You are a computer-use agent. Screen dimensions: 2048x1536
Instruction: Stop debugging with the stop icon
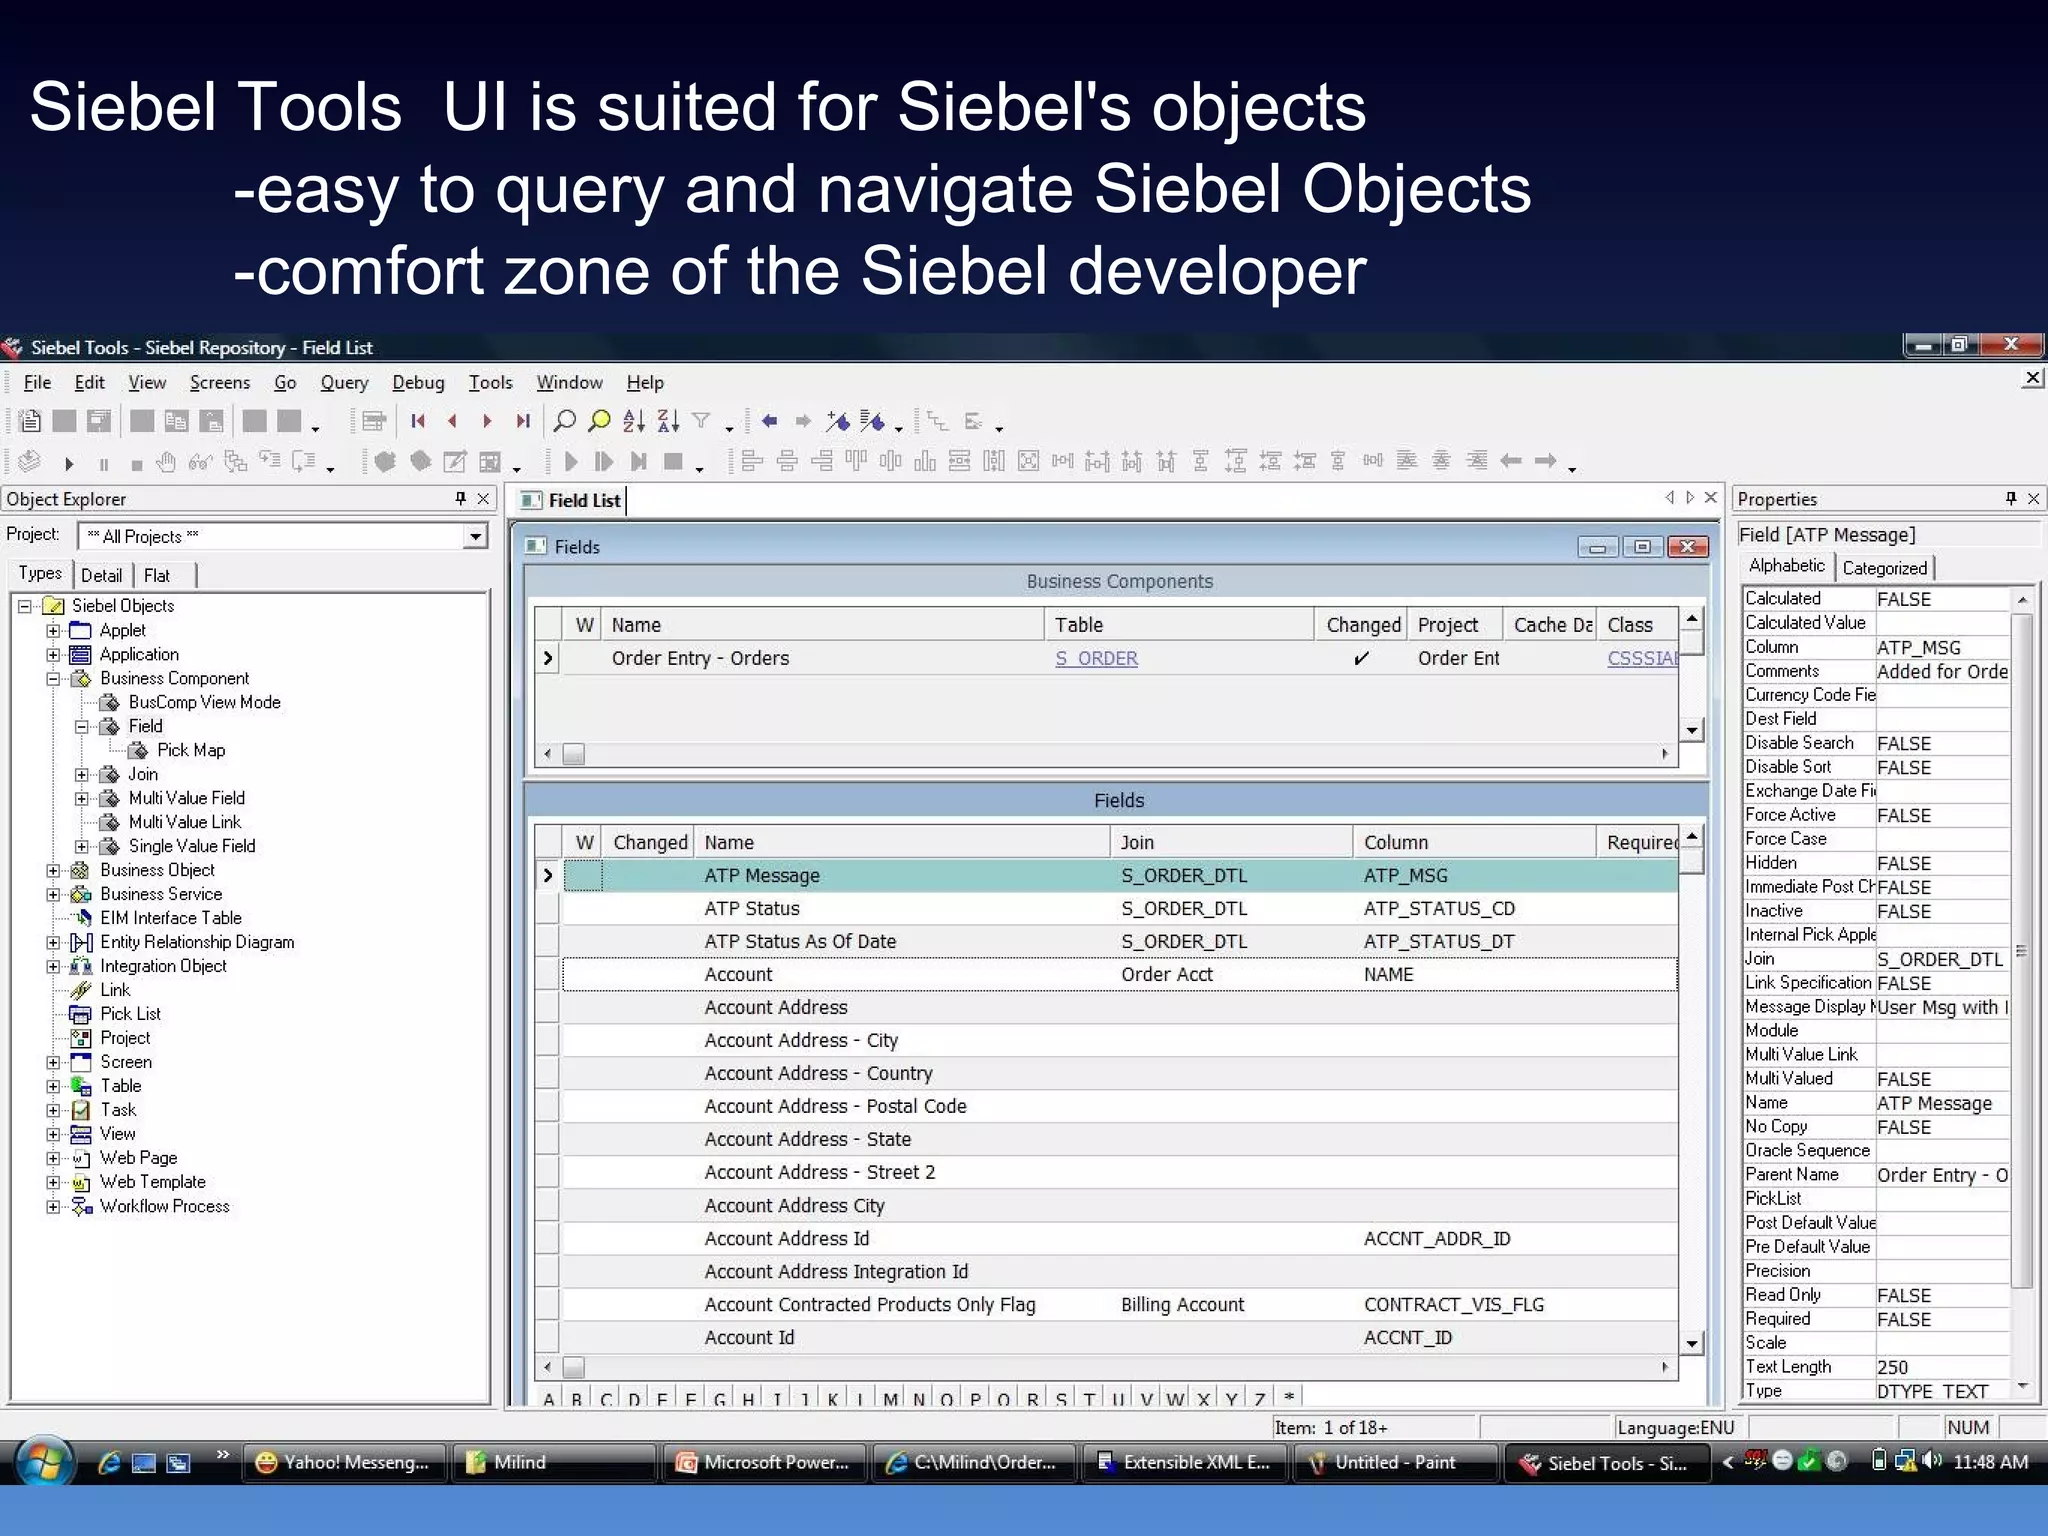137,463
